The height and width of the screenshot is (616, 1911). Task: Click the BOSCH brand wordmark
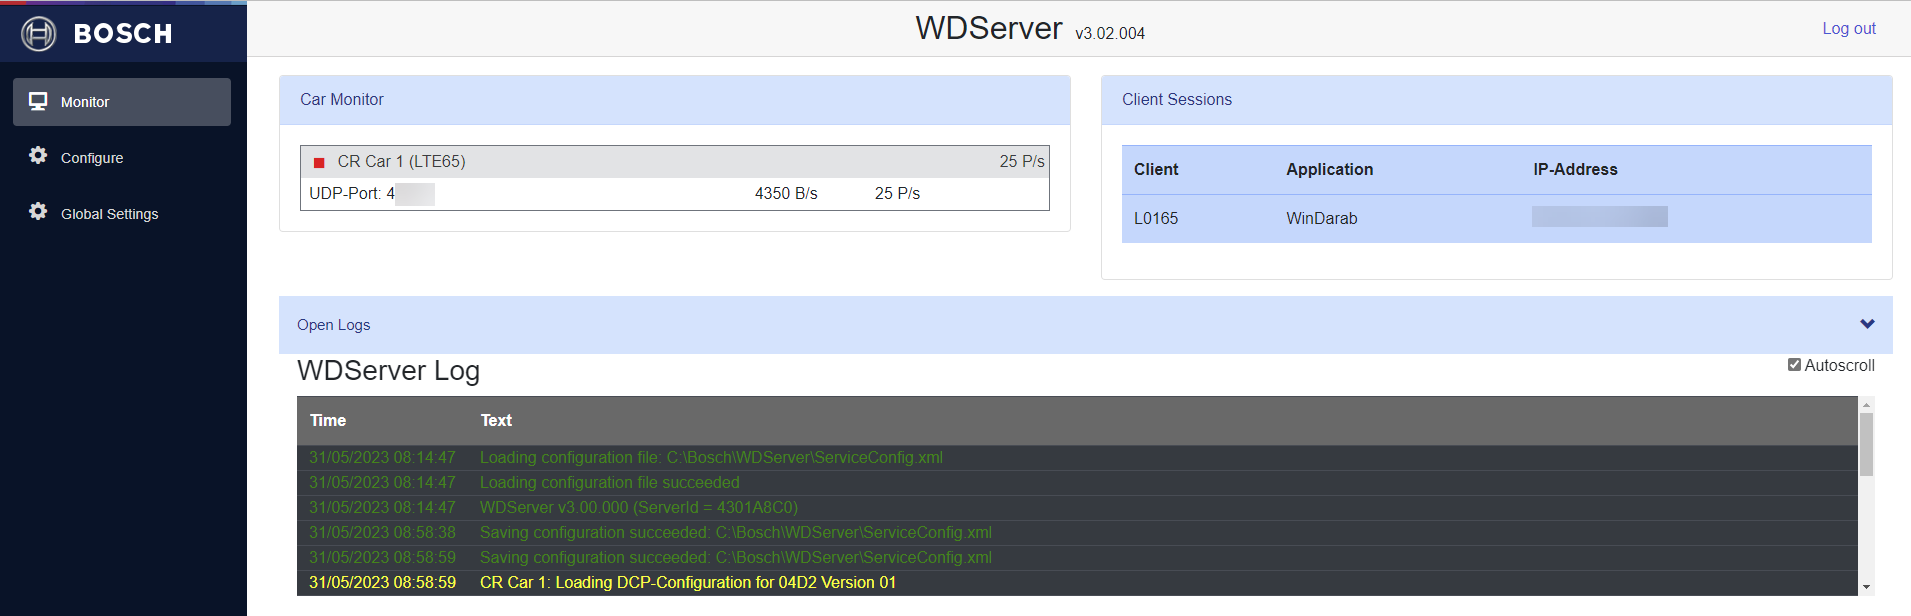pyautogui.click(x=123, y=34)
